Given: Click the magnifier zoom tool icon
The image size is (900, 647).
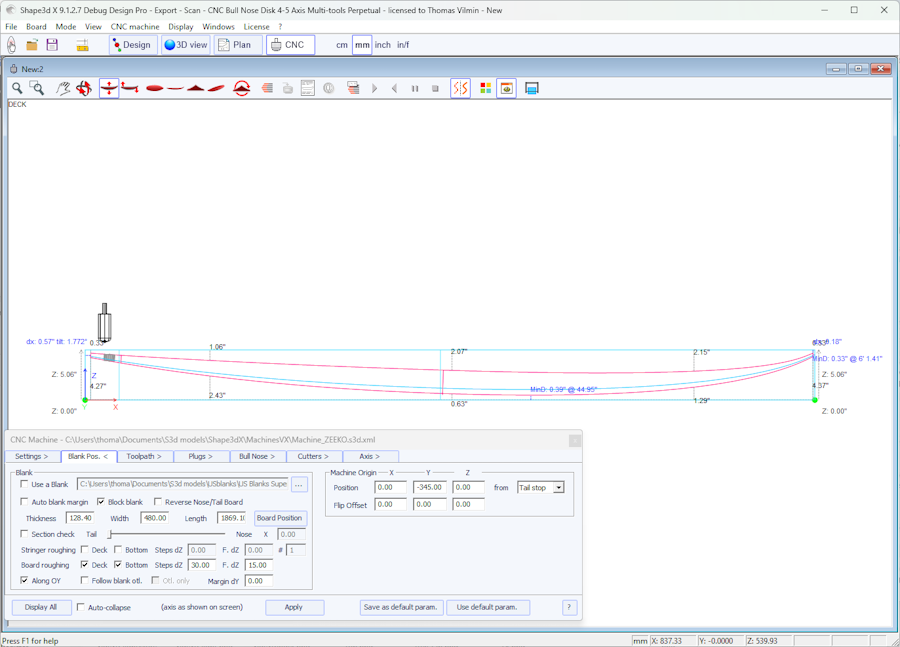Looking at the screenshot, I should pos(17,88).
